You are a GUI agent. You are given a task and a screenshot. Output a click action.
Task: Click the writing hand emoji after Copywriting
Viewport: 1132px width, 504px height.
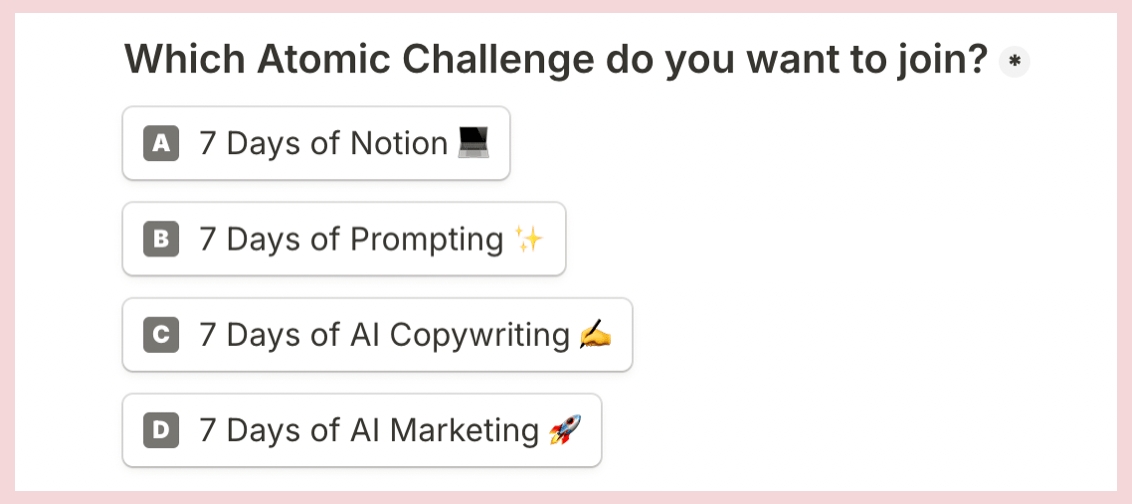[x=596, y=335]
